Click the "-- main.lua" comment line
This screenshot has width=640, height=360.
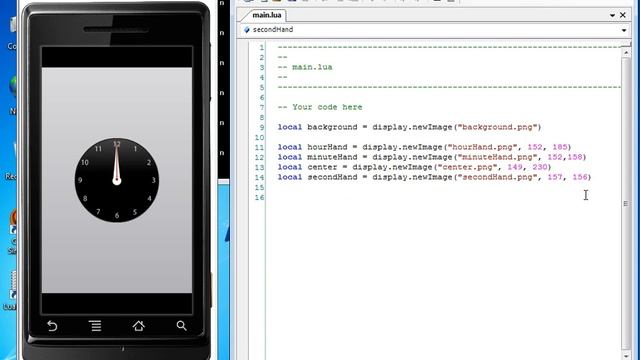[x=305, y=67]
